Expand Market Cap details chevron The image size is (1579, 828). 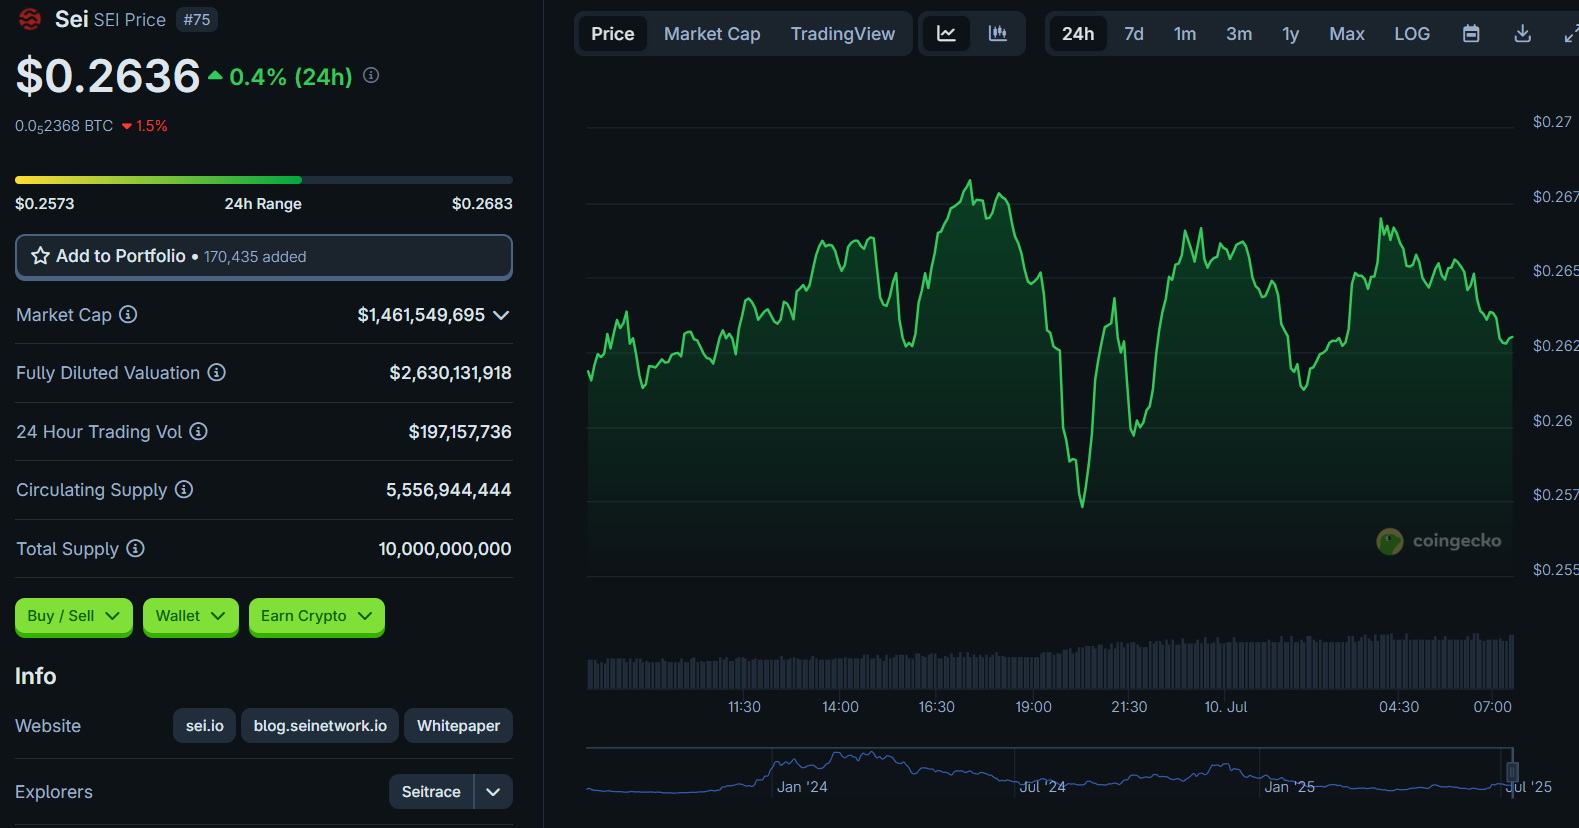501,315
